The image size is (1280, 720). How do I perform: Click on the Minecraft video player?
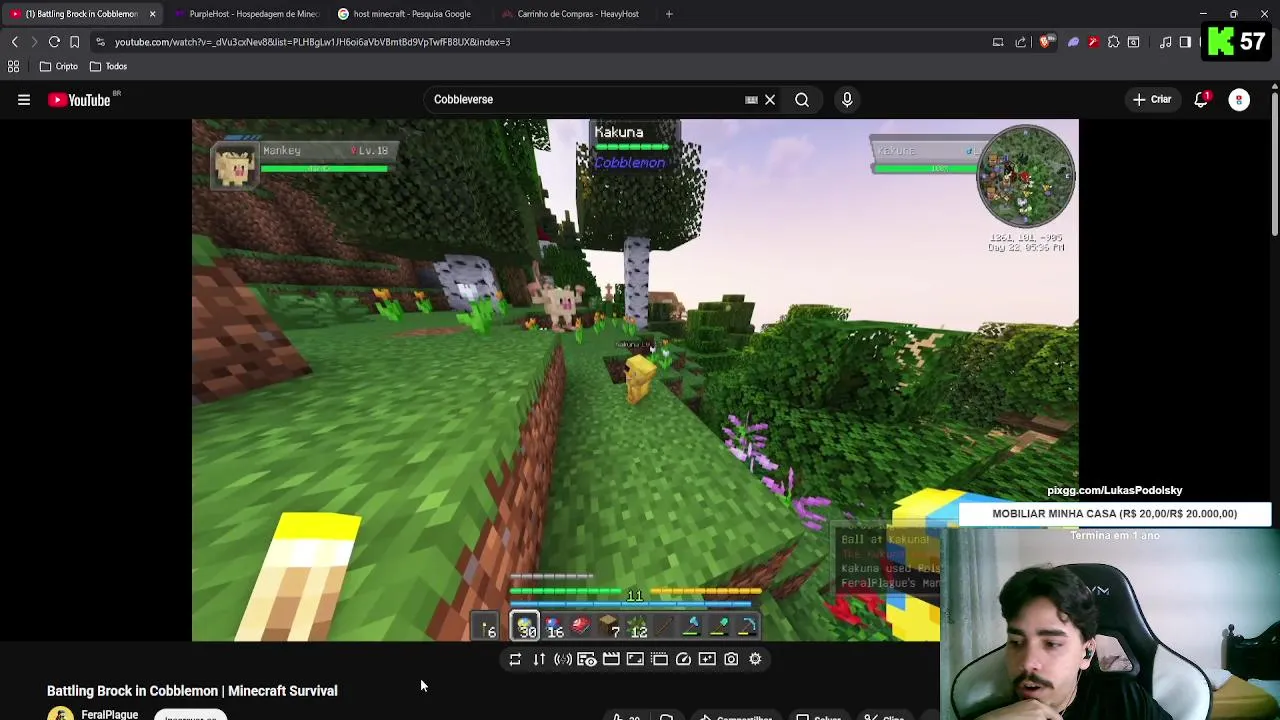(x=635, y=380)
